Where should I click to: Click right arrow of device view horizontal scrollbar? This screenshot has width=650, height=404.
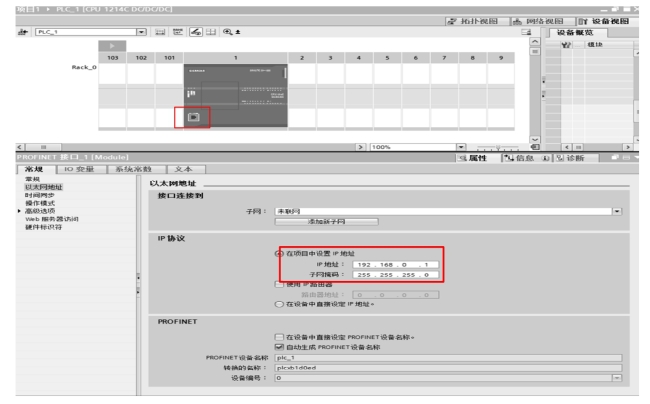361,147
